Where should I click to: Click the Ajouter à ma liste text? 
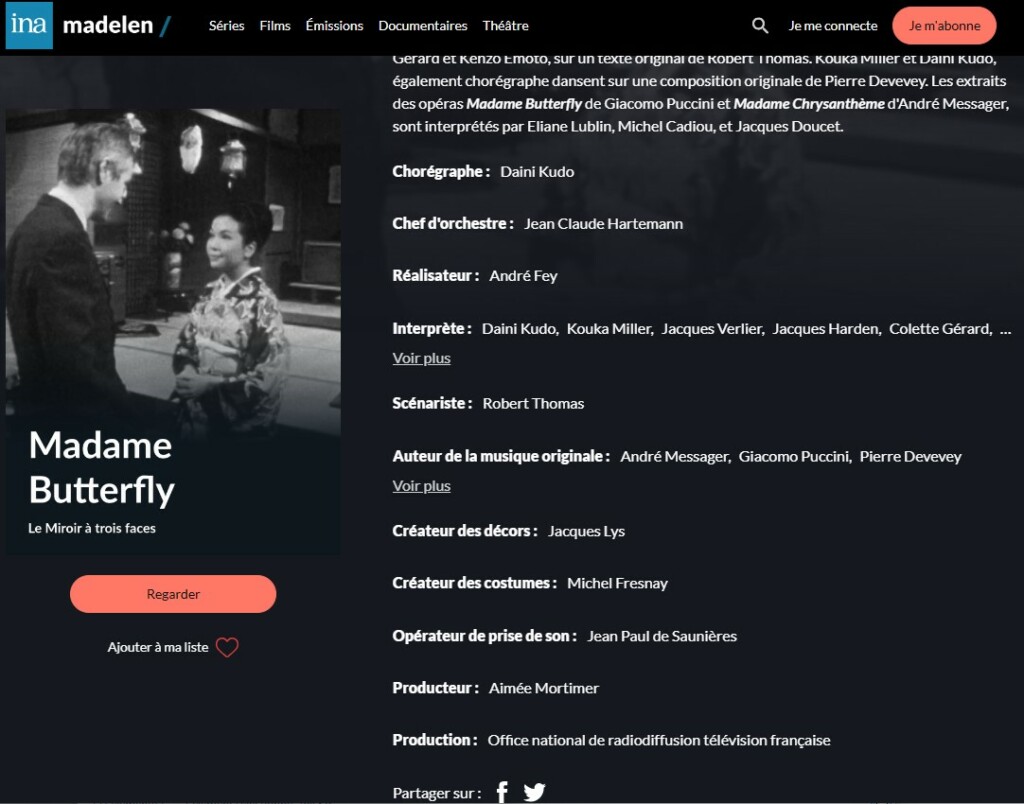[x=158, y=647]
